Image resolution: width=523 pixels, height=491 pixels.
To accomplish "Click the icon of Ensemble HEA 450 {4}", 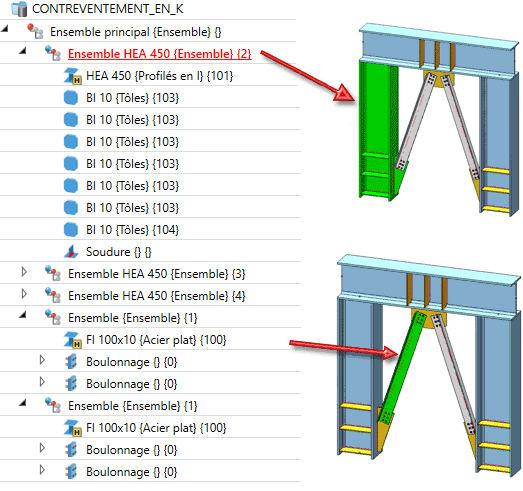I will (x=53, y=295).
